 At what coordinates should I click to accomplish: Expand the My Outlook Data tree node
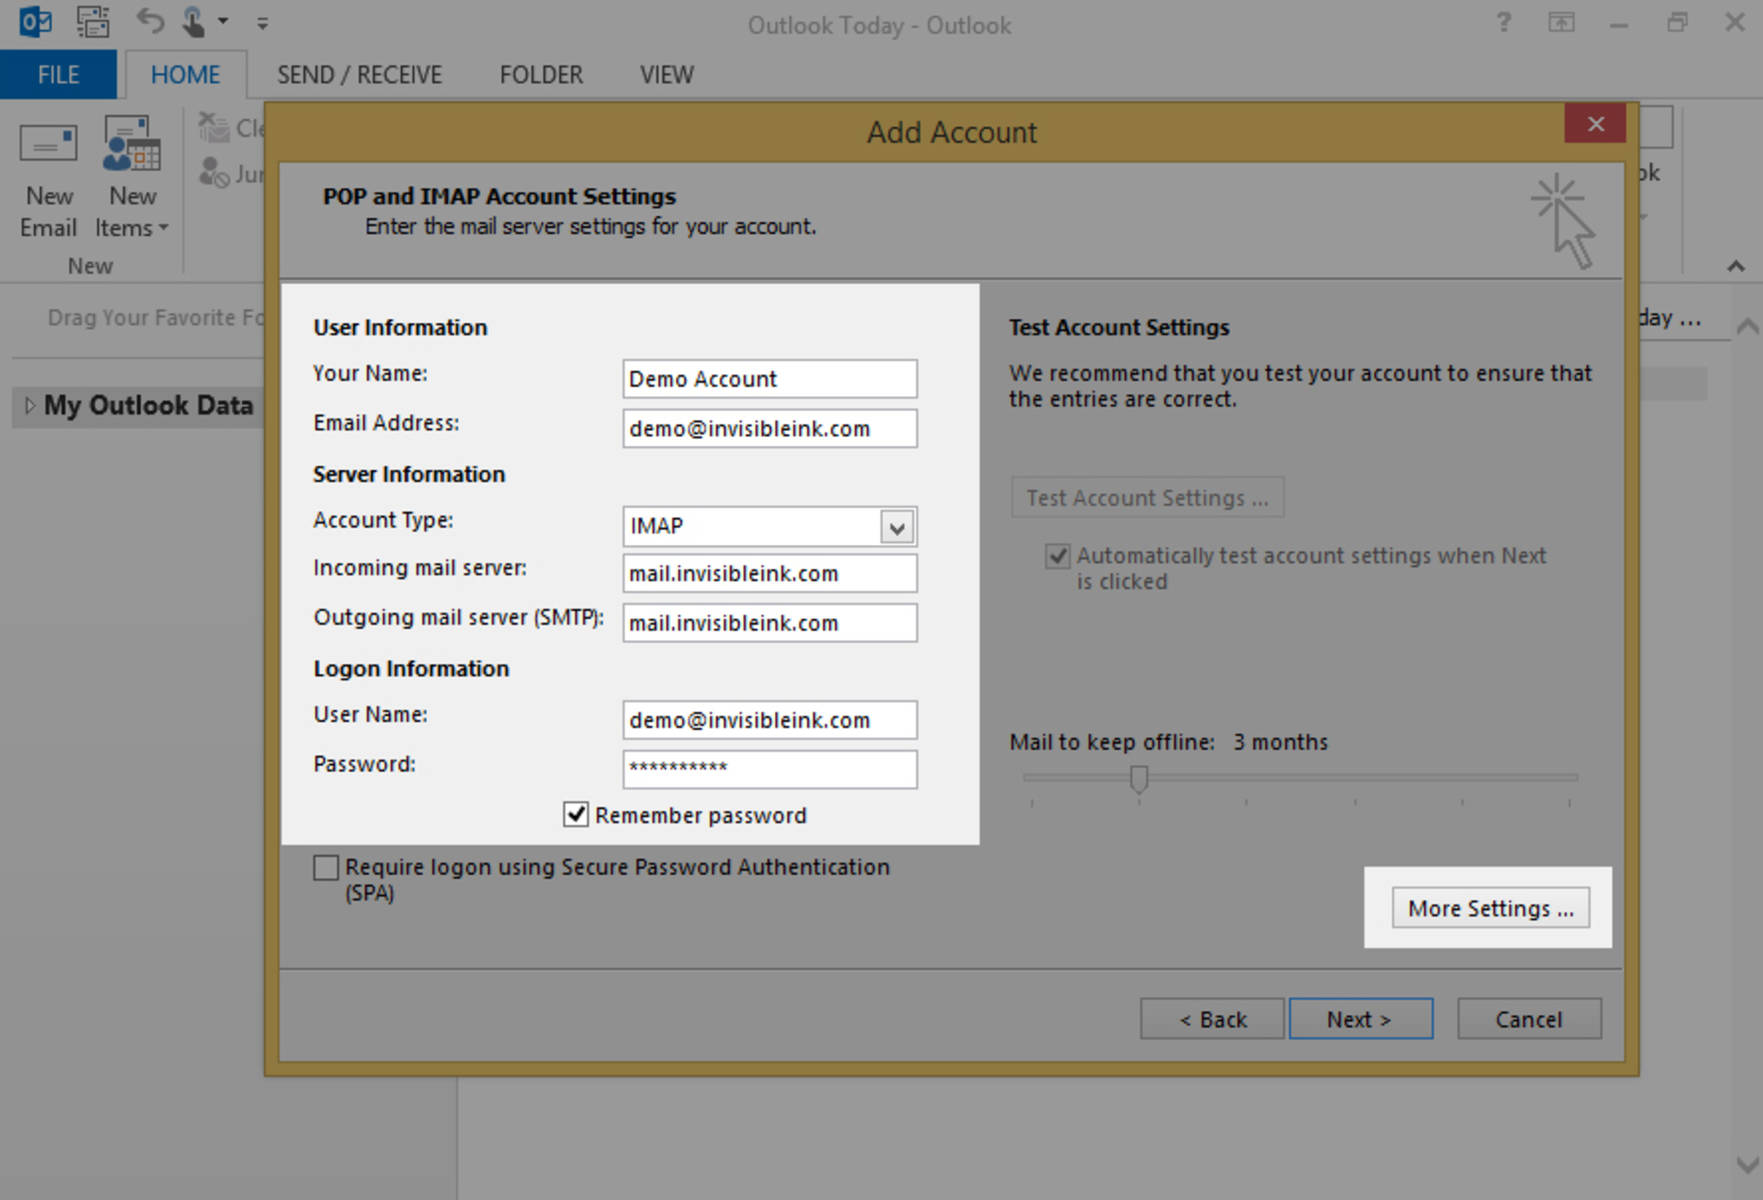(x=29, y=405)
